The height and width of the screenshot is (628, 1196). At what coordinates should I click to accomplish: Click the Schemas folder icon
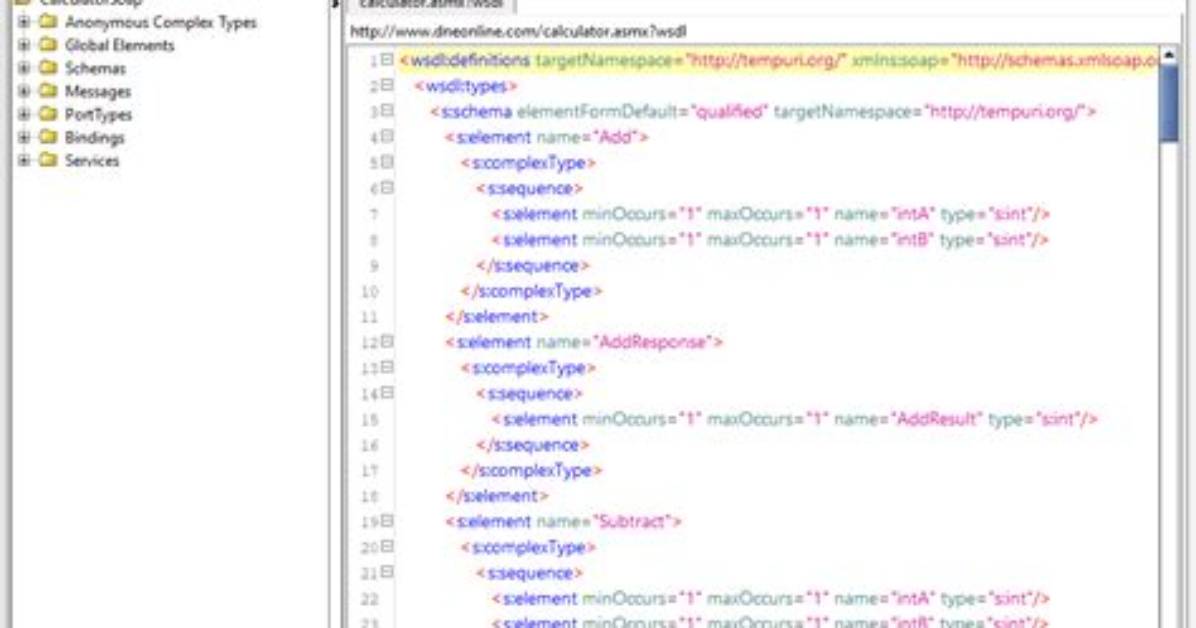tap(48, 68)
